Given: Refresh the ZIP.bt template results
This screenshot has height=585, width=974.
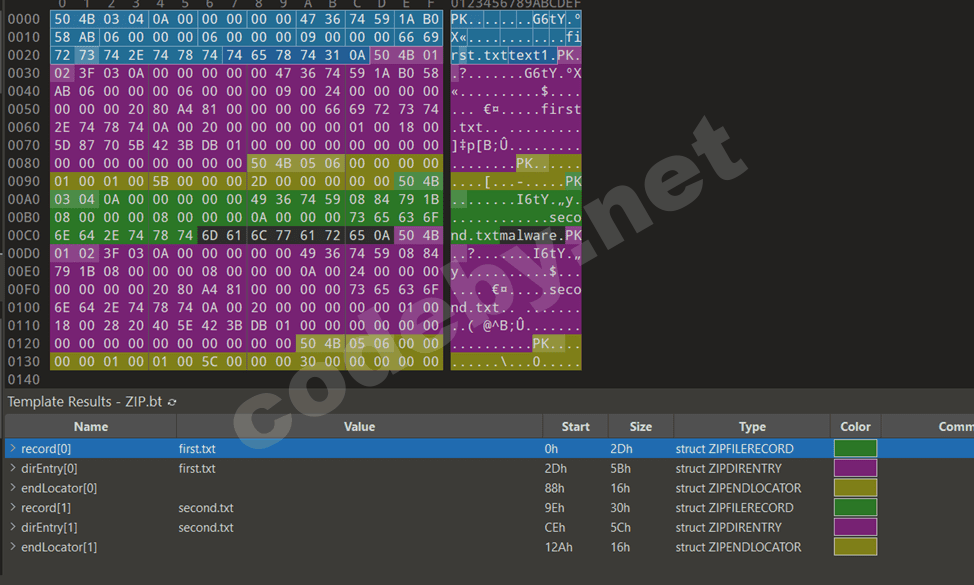Looking at the screenshot, I should coord(172,402).
